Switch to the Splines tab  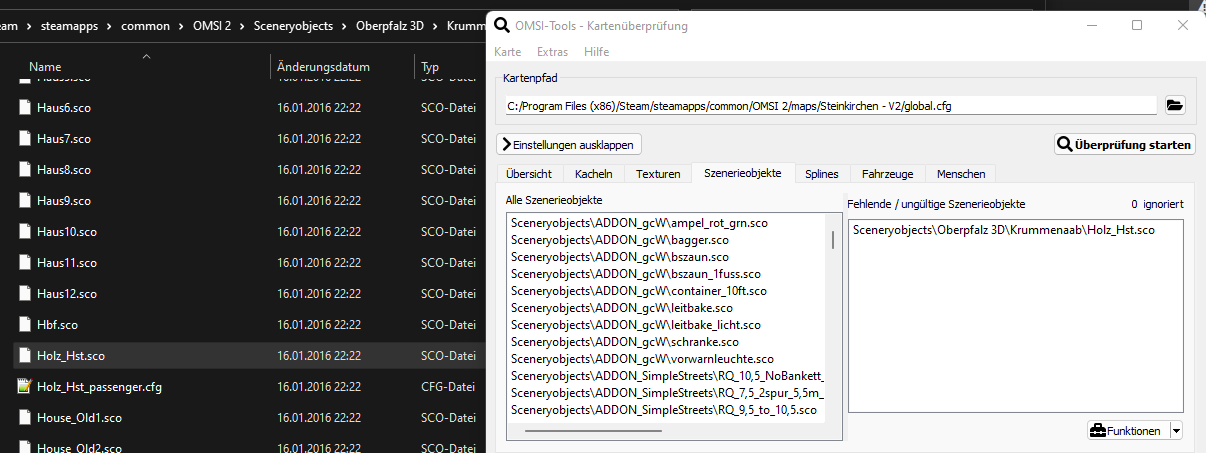[x=822, y=174]
